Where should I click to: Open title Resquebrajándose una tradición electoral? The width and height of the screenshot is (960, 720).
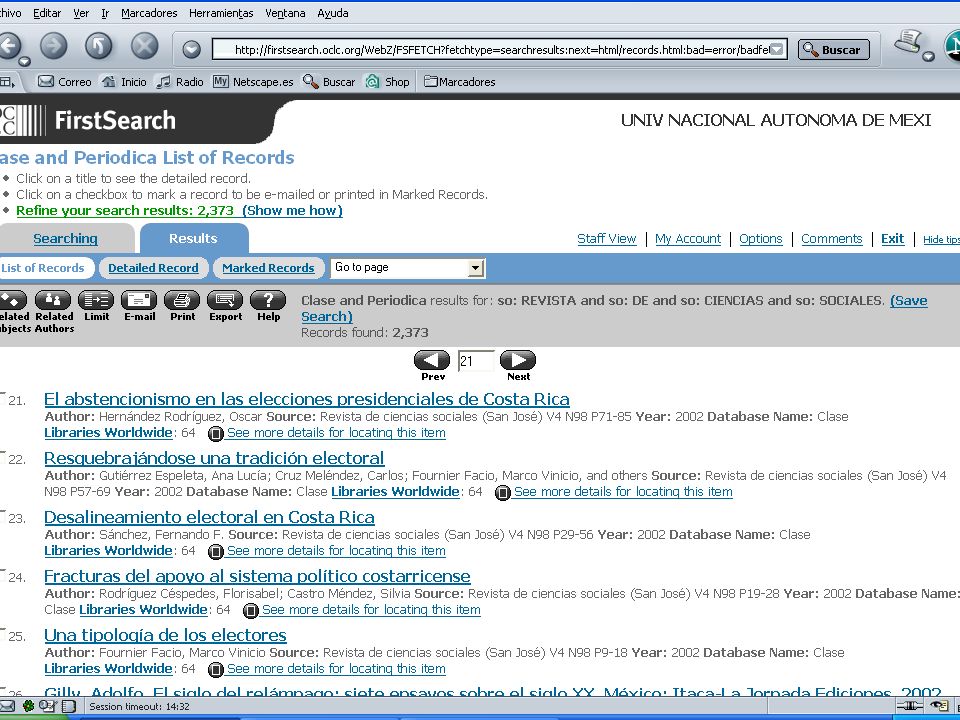pyautogui.click(x=214, y=458)
